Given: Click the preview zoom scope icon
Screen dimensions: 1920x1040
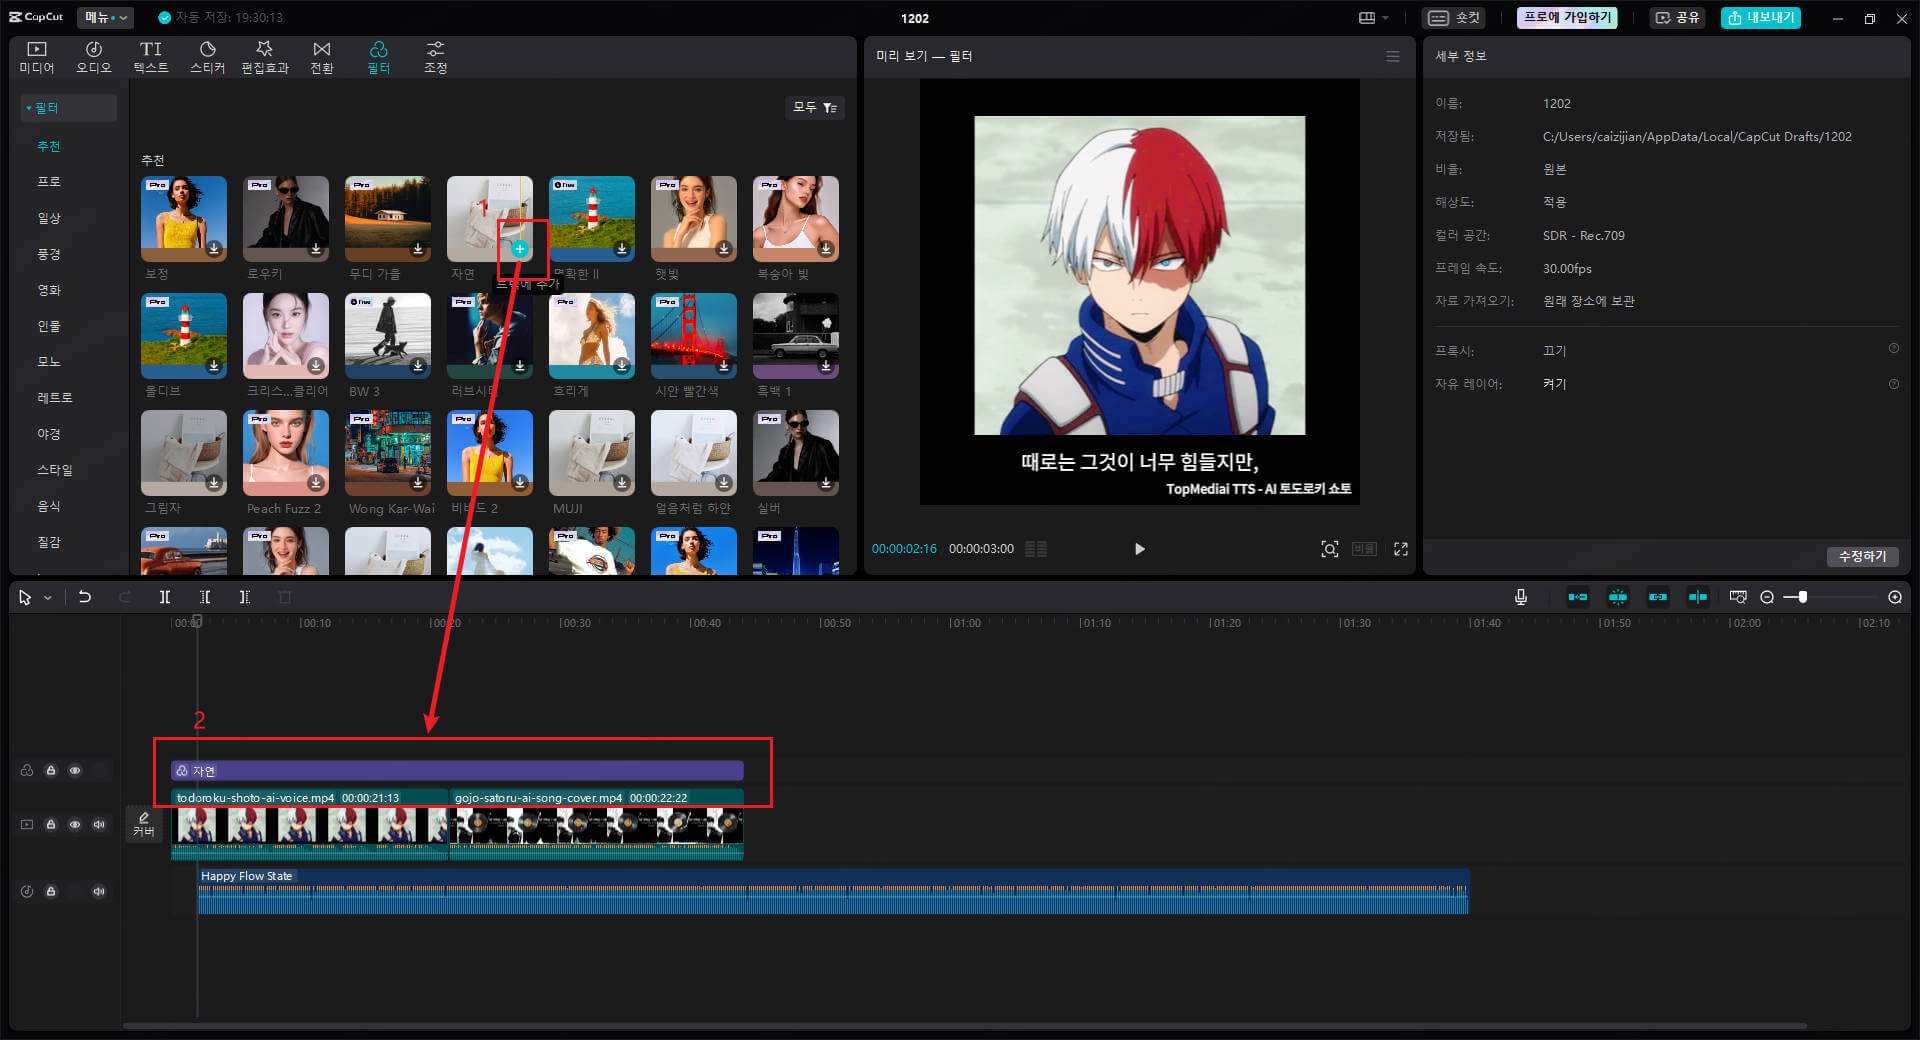Looking at the screenshot, I should [x=1330, y=549].
